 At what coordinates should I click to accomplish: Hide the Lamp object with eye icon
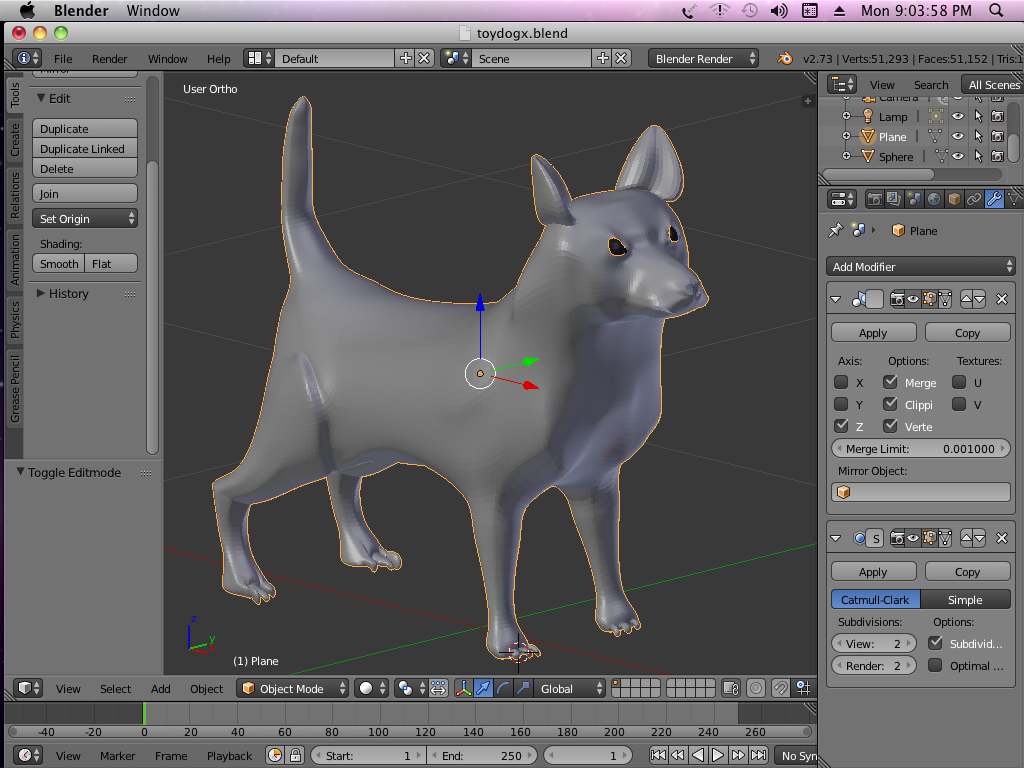point(957,116)
